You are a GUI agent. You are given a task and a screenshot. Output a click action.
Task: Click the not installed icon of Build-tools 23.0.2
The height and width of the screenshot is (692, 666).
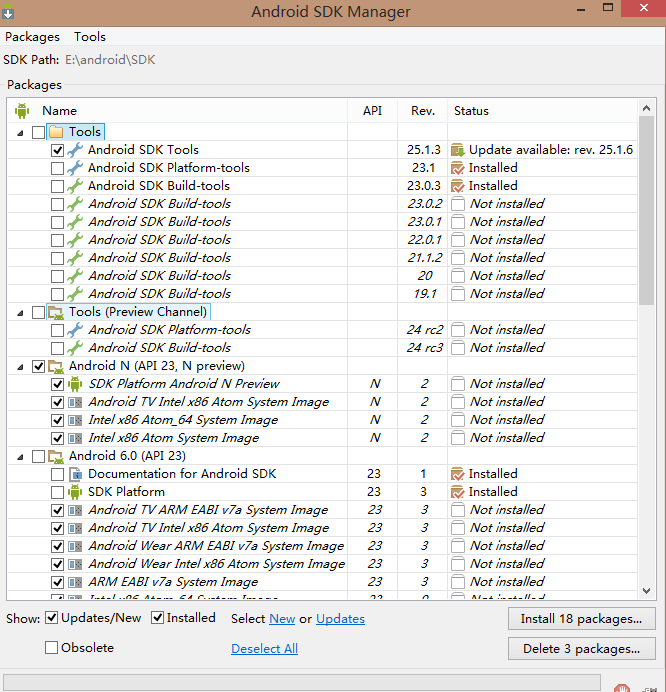tap(458, 204)
